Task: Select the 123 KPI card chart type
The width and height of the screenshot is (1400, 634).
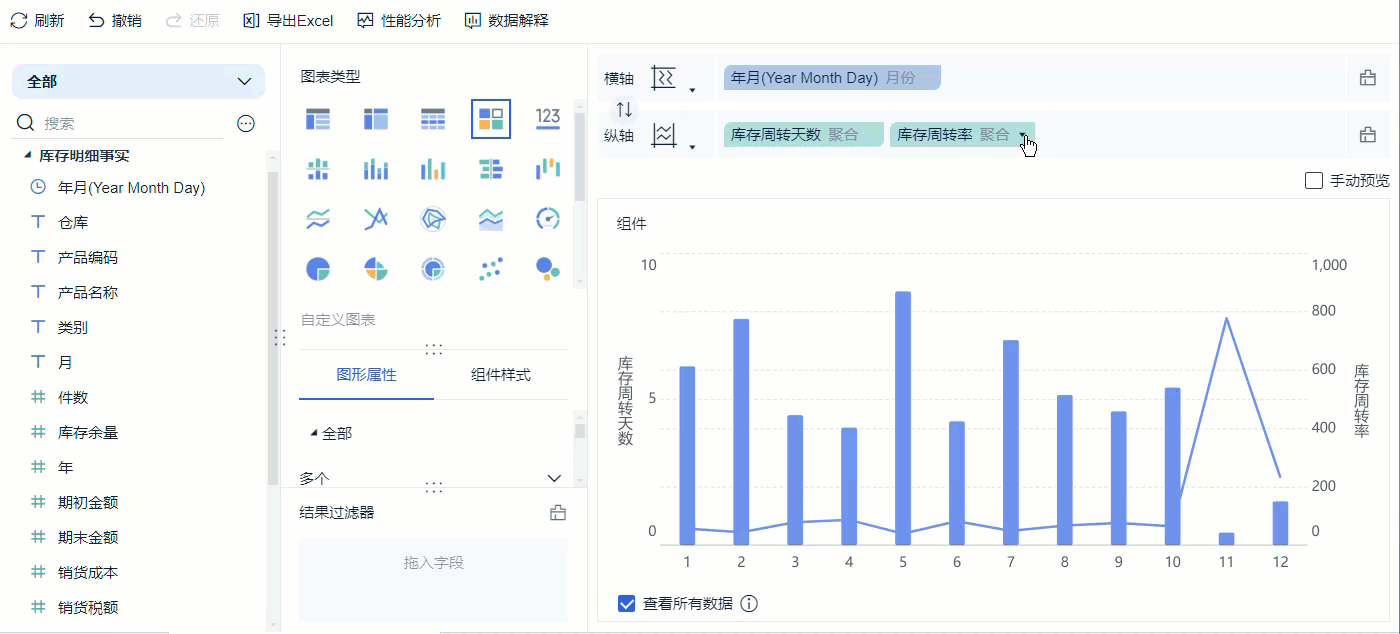Action: pos(548,117)
